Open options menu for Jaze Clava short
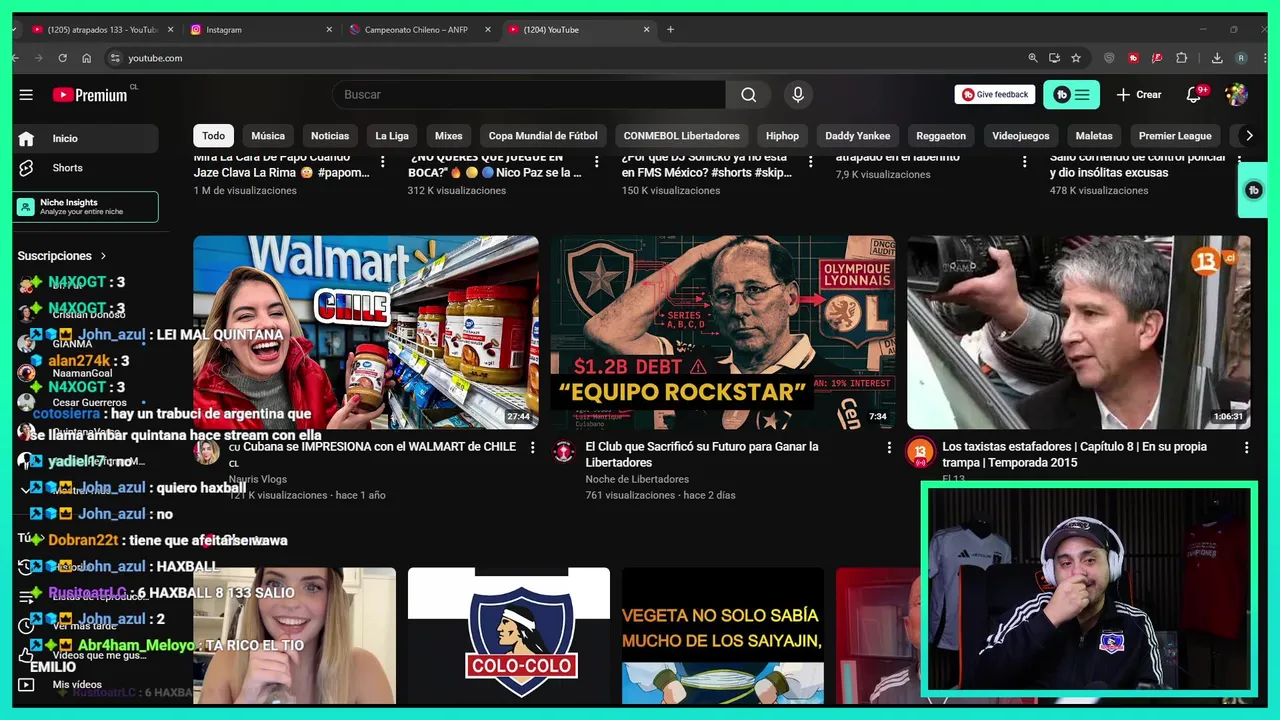1280x720 pixels. coord(382,161)
